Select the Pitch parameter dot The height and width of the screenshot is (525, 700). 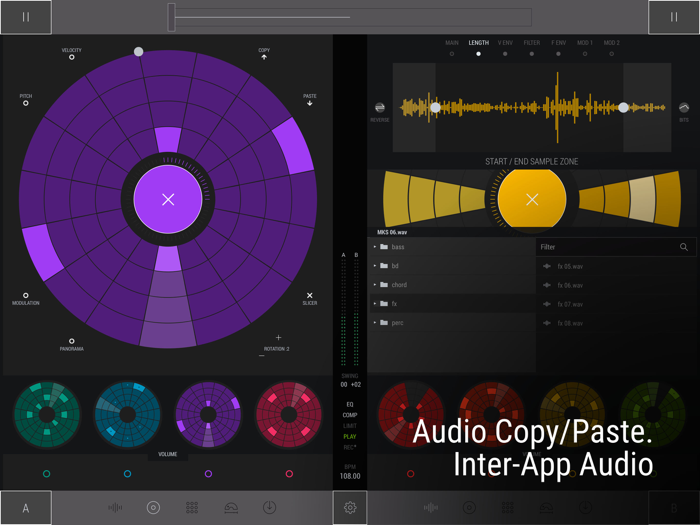[26, 103]
